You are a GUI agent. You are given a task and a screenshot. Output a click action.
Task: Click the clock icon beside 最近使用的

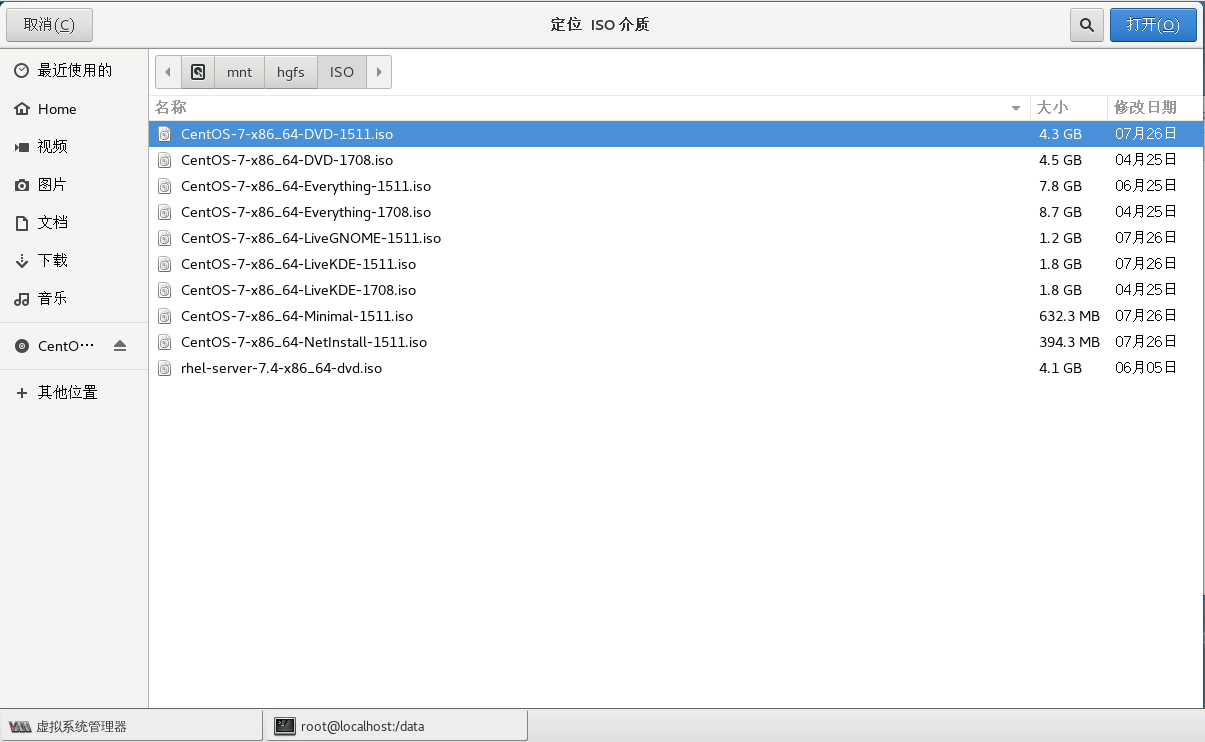coord(21,71)
